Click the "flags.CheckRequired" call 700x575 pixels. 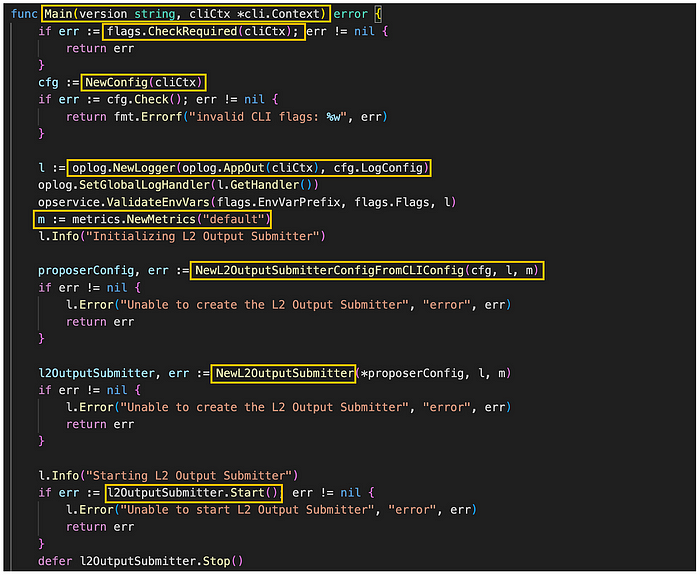pyautogui.click(x=172, y=31)
